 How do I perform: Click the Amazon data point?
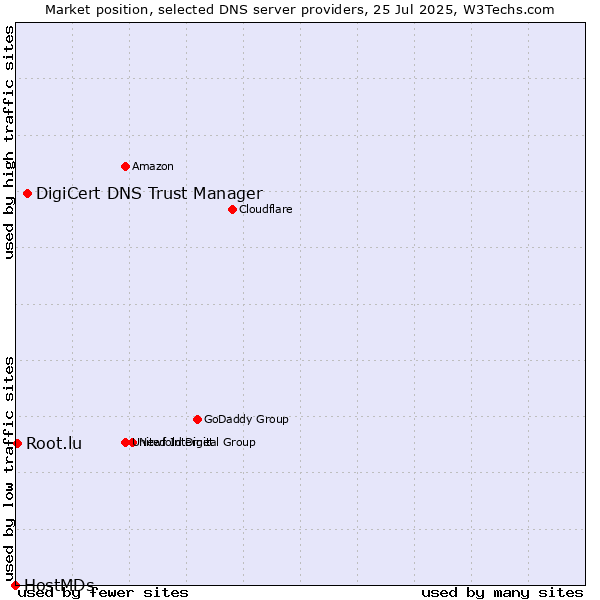click(x=125, y=166)
